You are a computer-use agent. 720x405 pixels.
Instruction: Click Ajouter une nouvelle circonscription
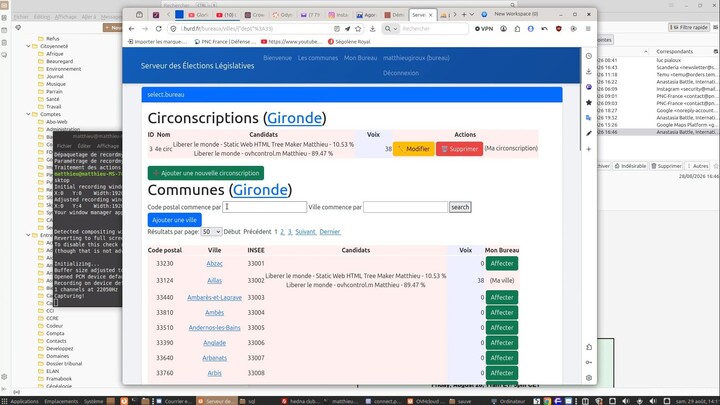tap(206, 173)
